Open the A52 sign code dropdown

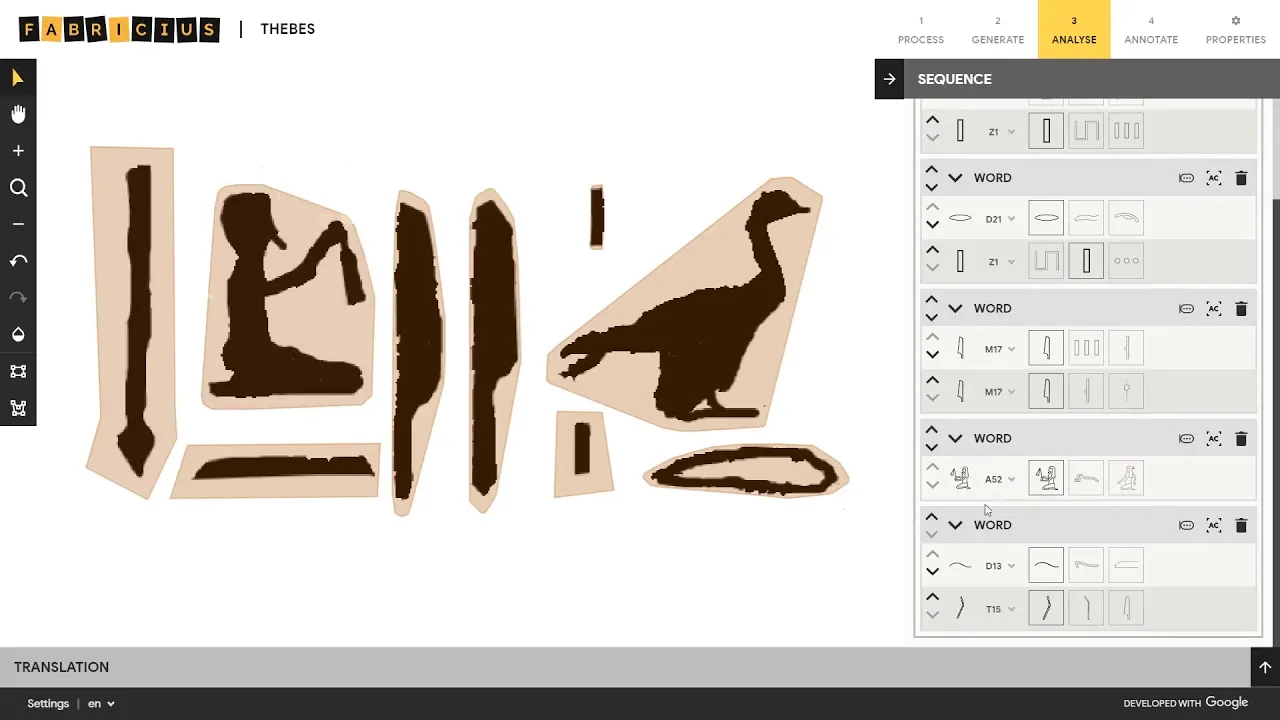pyautogui.click(x=1011, y=479)
